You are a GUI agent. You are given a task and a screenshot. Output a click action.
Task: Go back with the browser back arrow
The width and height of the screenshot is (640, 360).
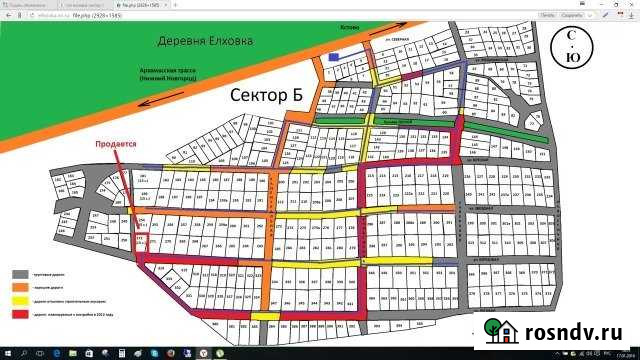(x=9, y=16)
